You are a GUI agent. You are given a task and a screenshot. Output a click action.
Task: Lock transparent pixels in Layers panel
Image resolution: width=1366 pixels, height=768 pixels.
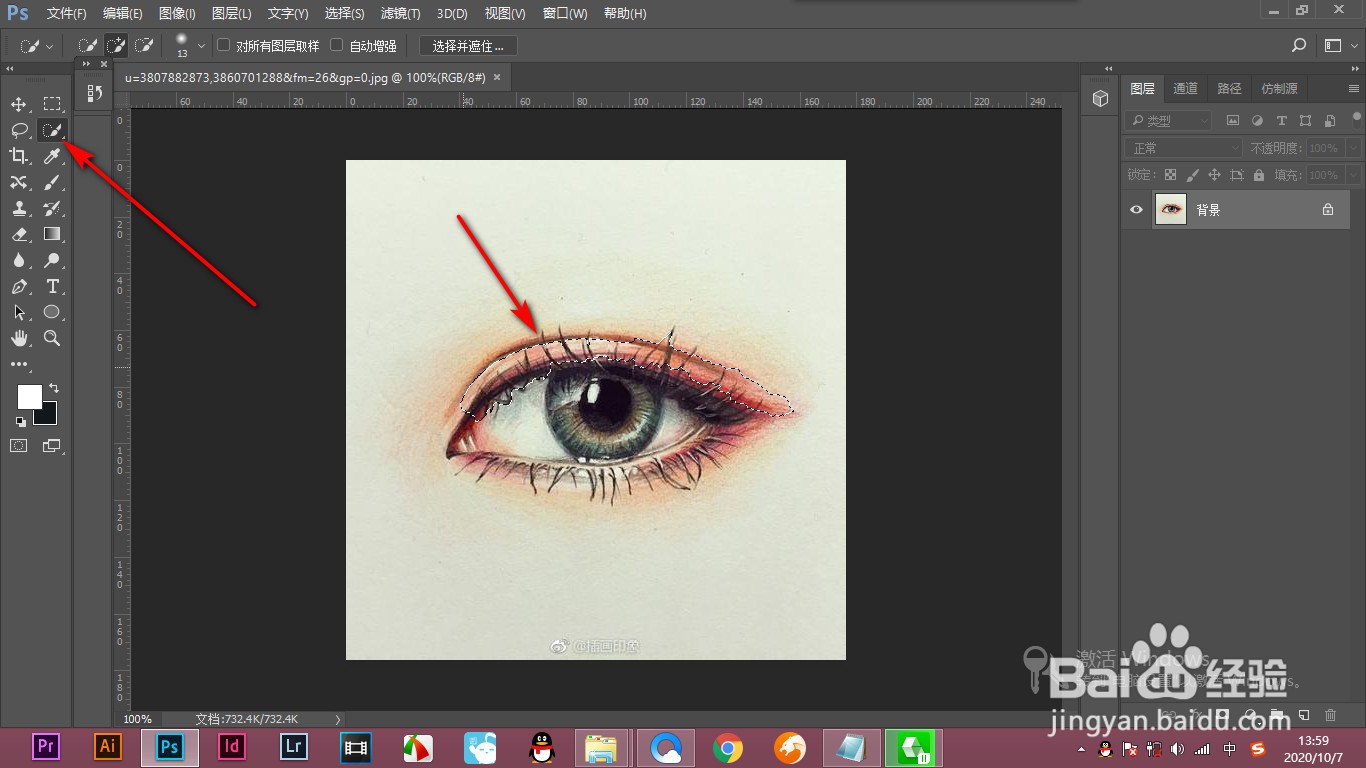pyautogui.click(x=1170, y=174)
